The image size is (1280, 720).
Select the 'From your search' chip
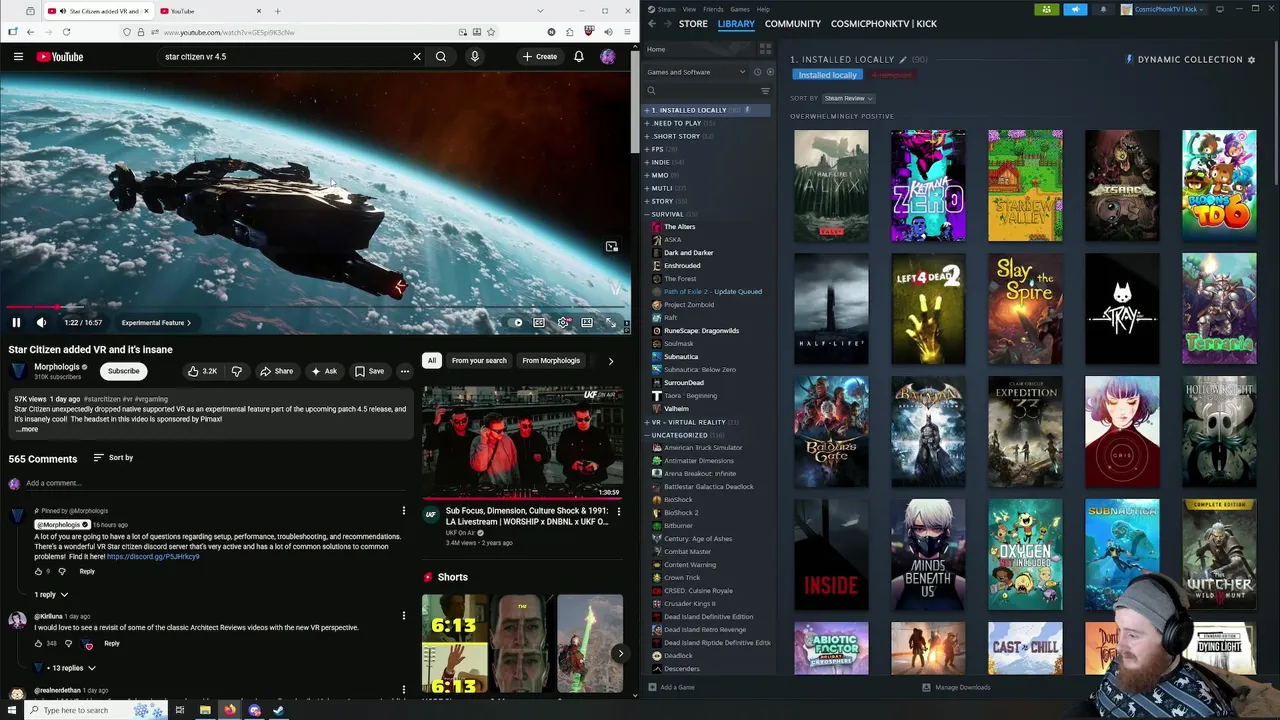coord(479,360)
